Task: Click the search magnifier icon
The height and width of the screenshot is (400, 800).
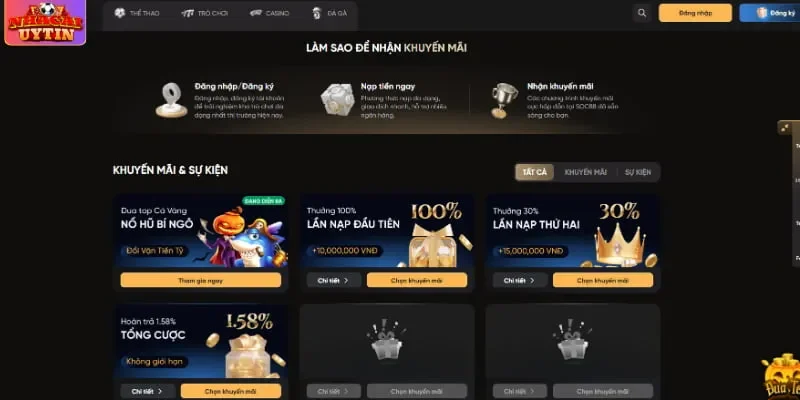Action: (x=642, y=13)
